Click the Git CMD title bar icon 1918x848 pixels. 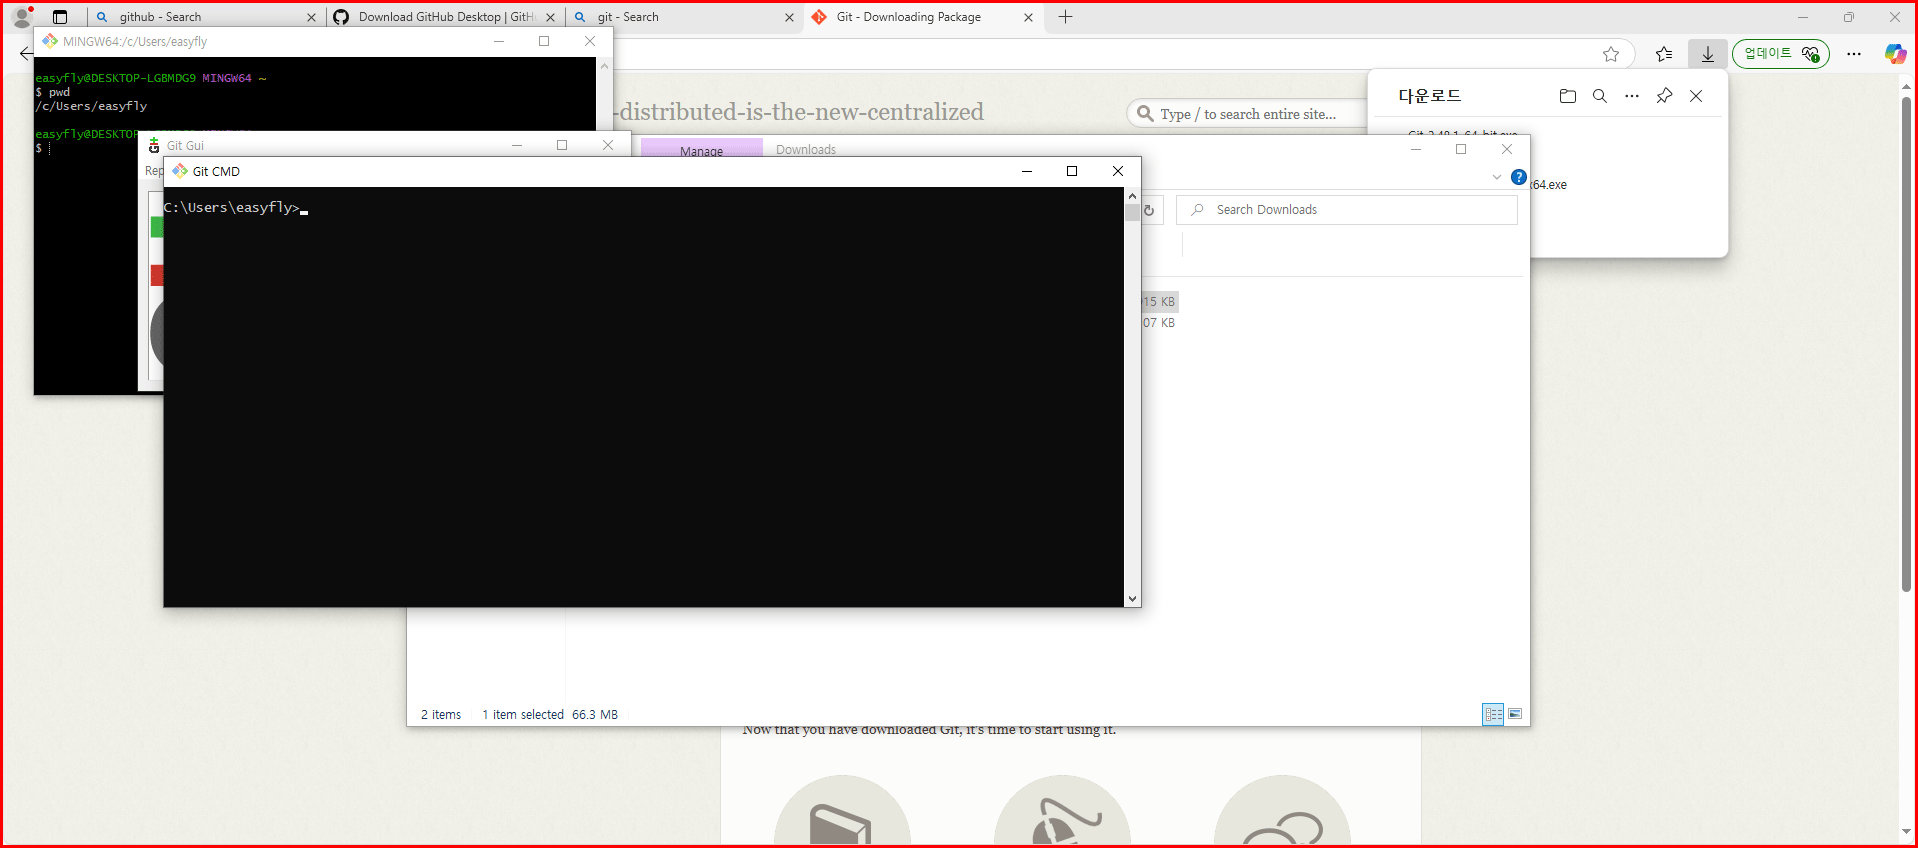180,171
